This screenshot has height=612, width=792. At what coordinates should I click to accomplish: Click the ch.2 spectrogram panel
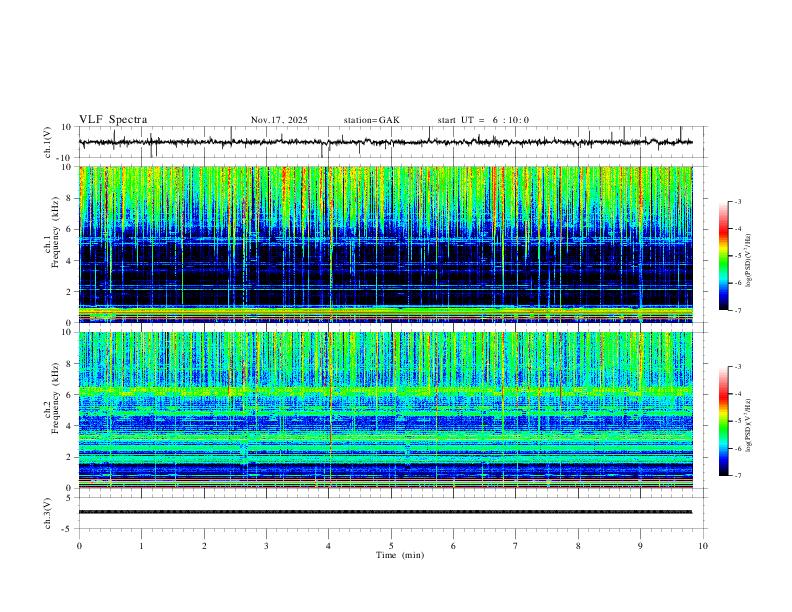[x=385, y=410]
